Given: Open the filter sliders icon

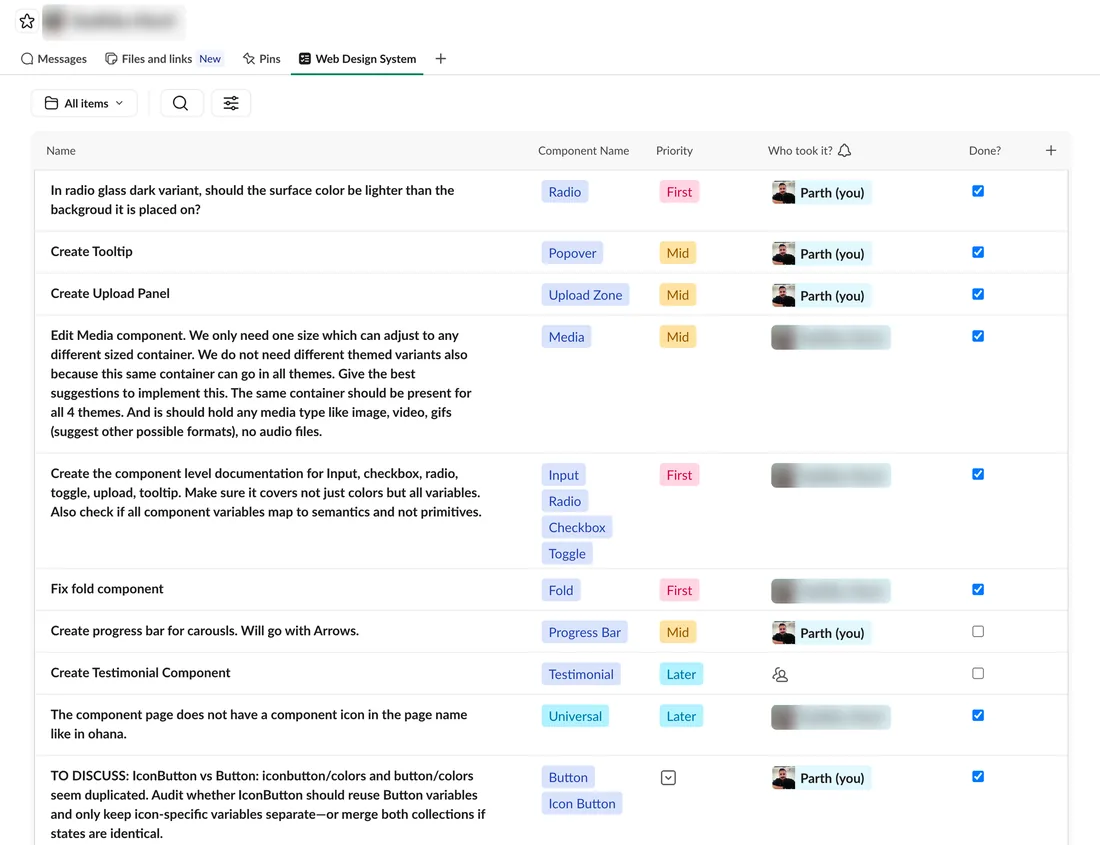Looking at the screenshot, I should [x=231, y=103].
